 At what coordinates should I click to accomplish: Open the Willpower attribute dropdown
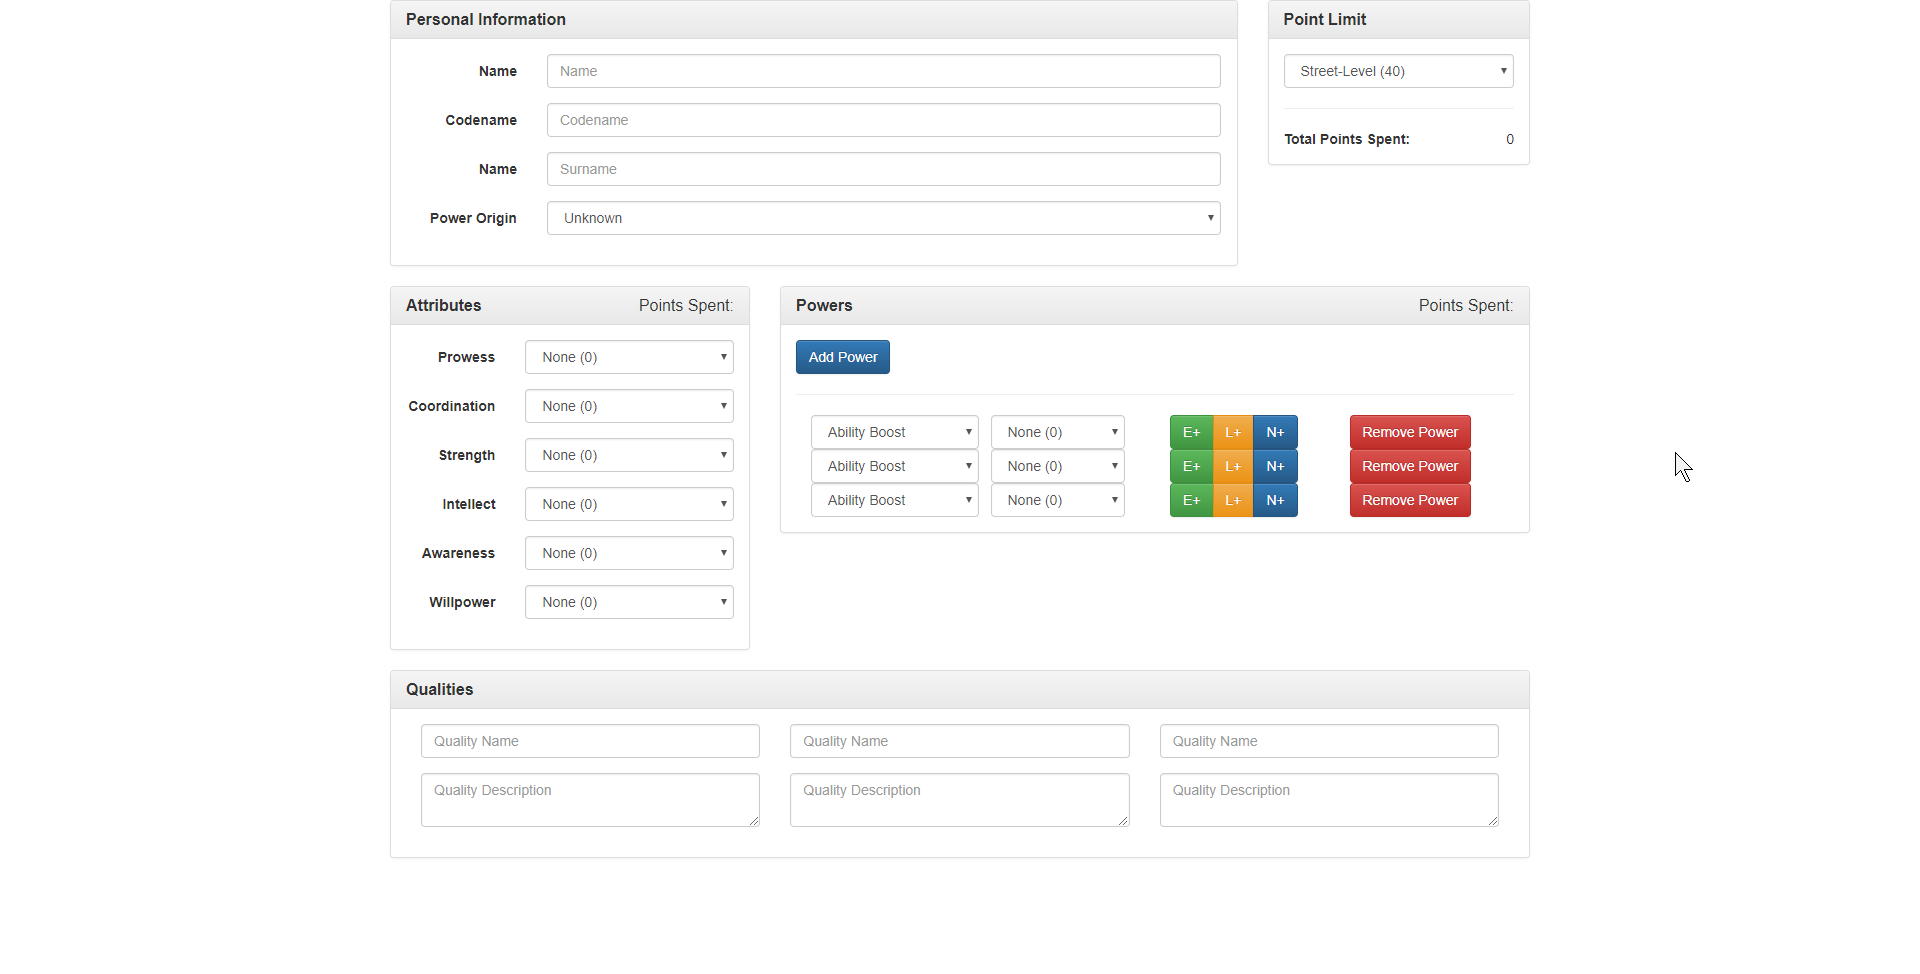pos(629,602)
